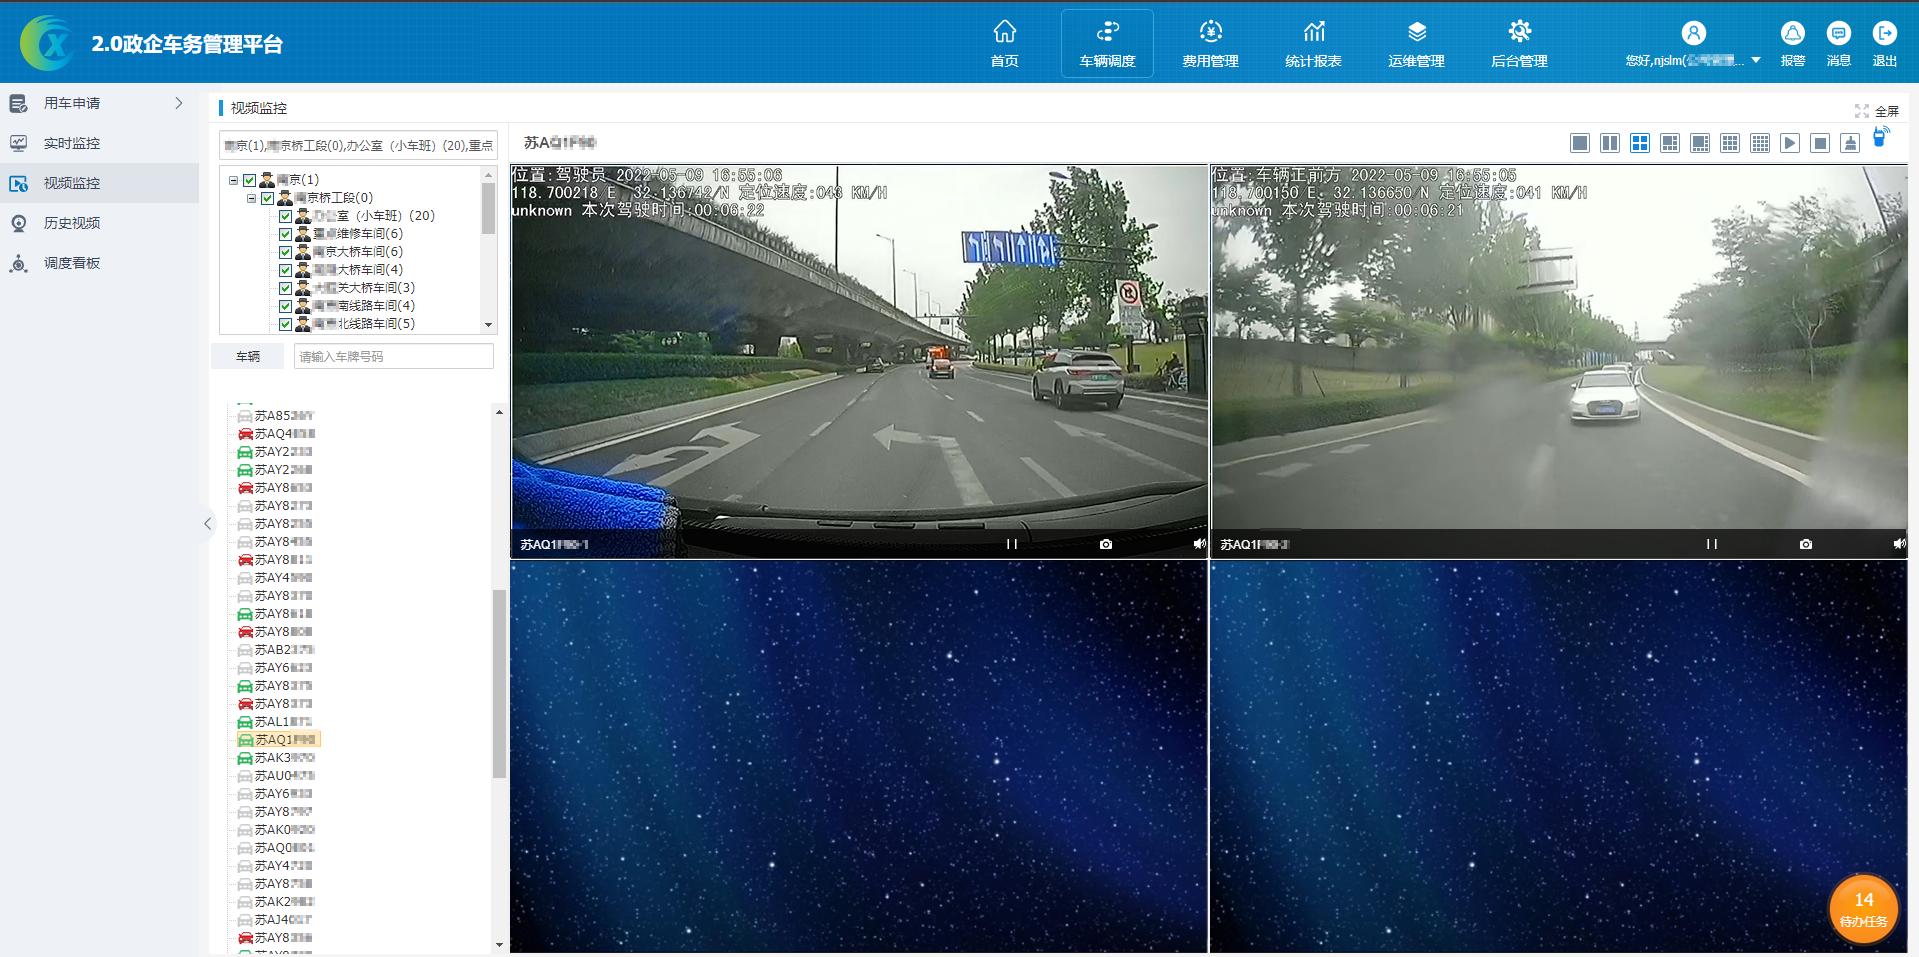Take snapshot of driver camera feed
The image size is (1919, 957).
pyautogui.click(x=1105, y=544)
